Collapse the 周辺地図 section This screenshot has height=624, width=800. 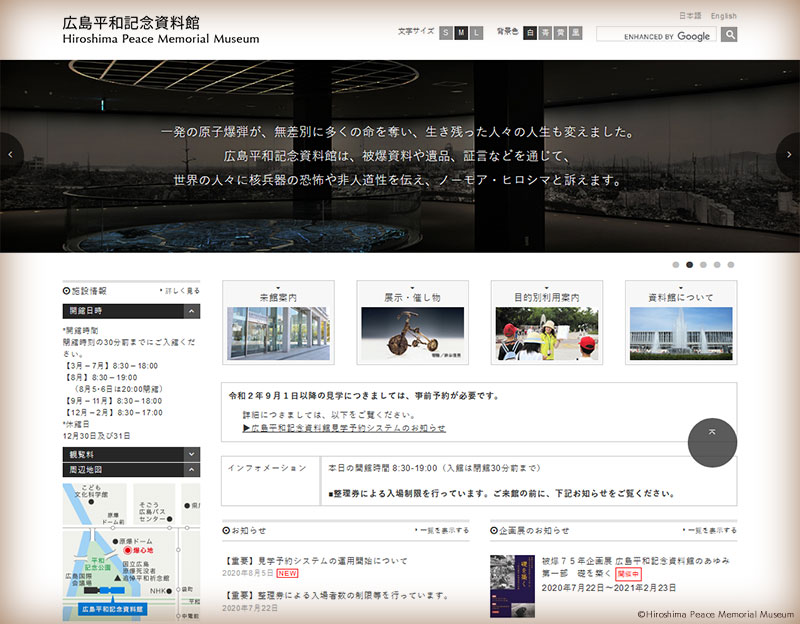131,469
